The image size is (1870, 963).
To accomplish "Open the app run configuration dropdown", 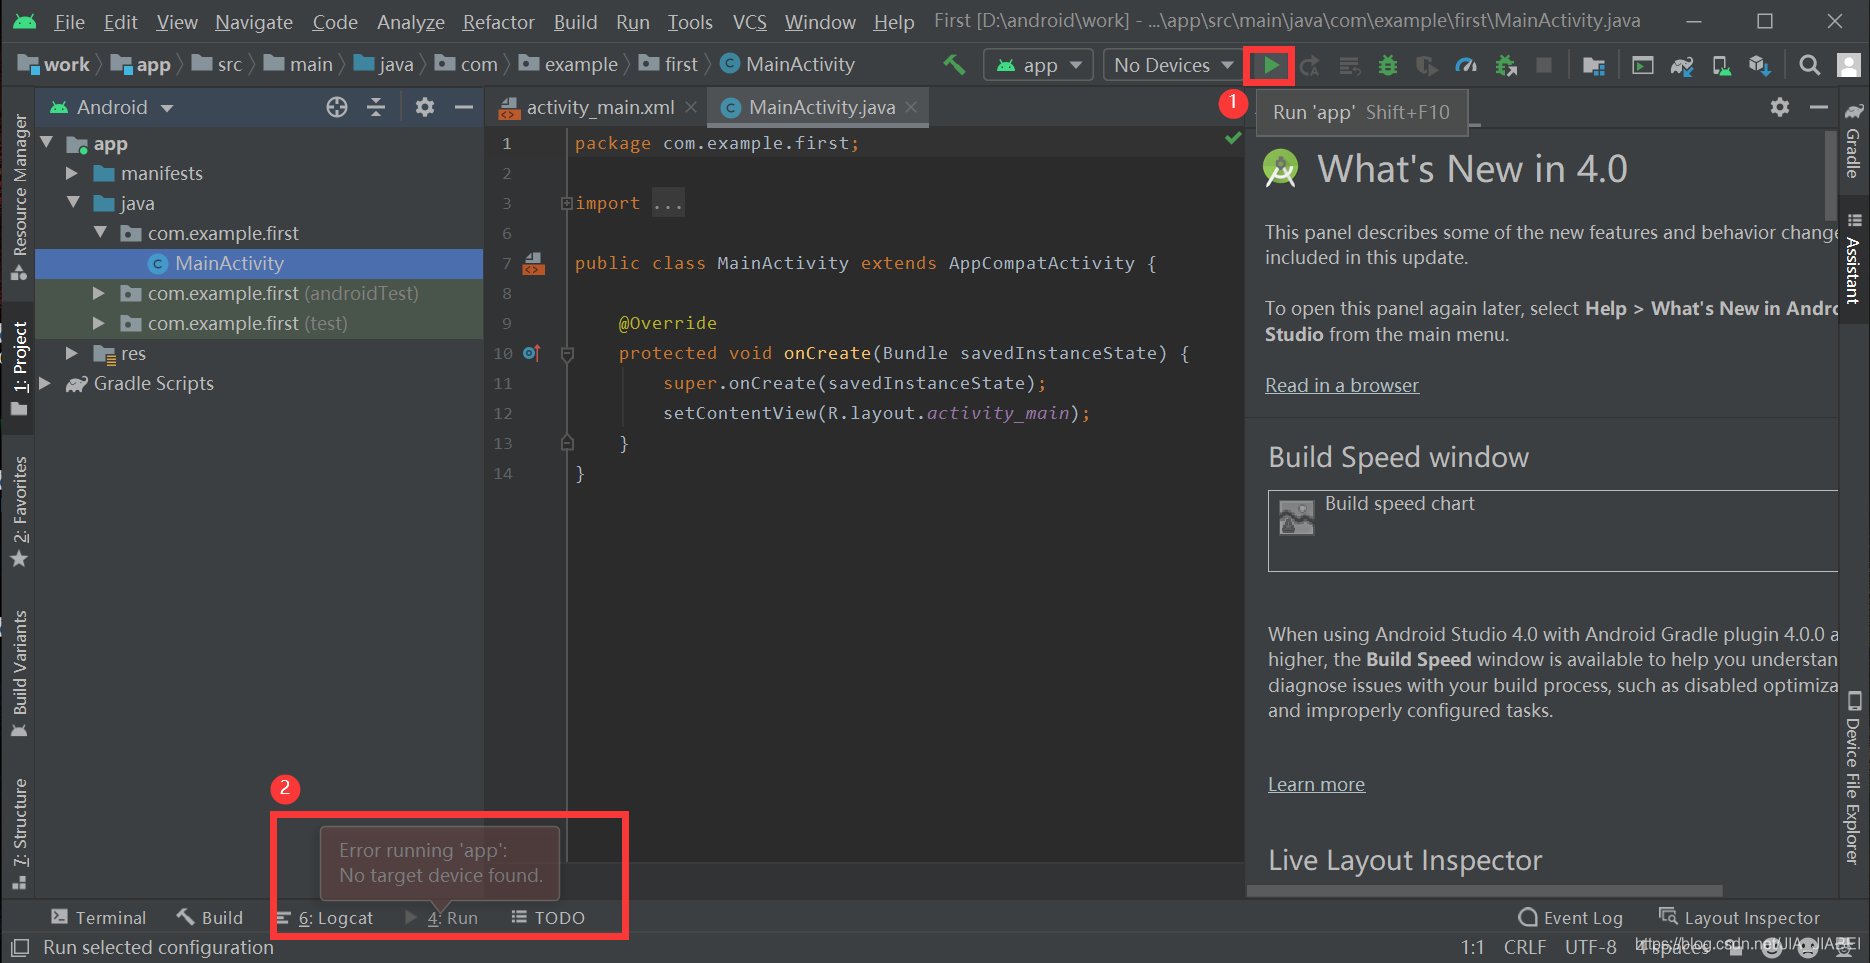I will (x=1038, y=65).
